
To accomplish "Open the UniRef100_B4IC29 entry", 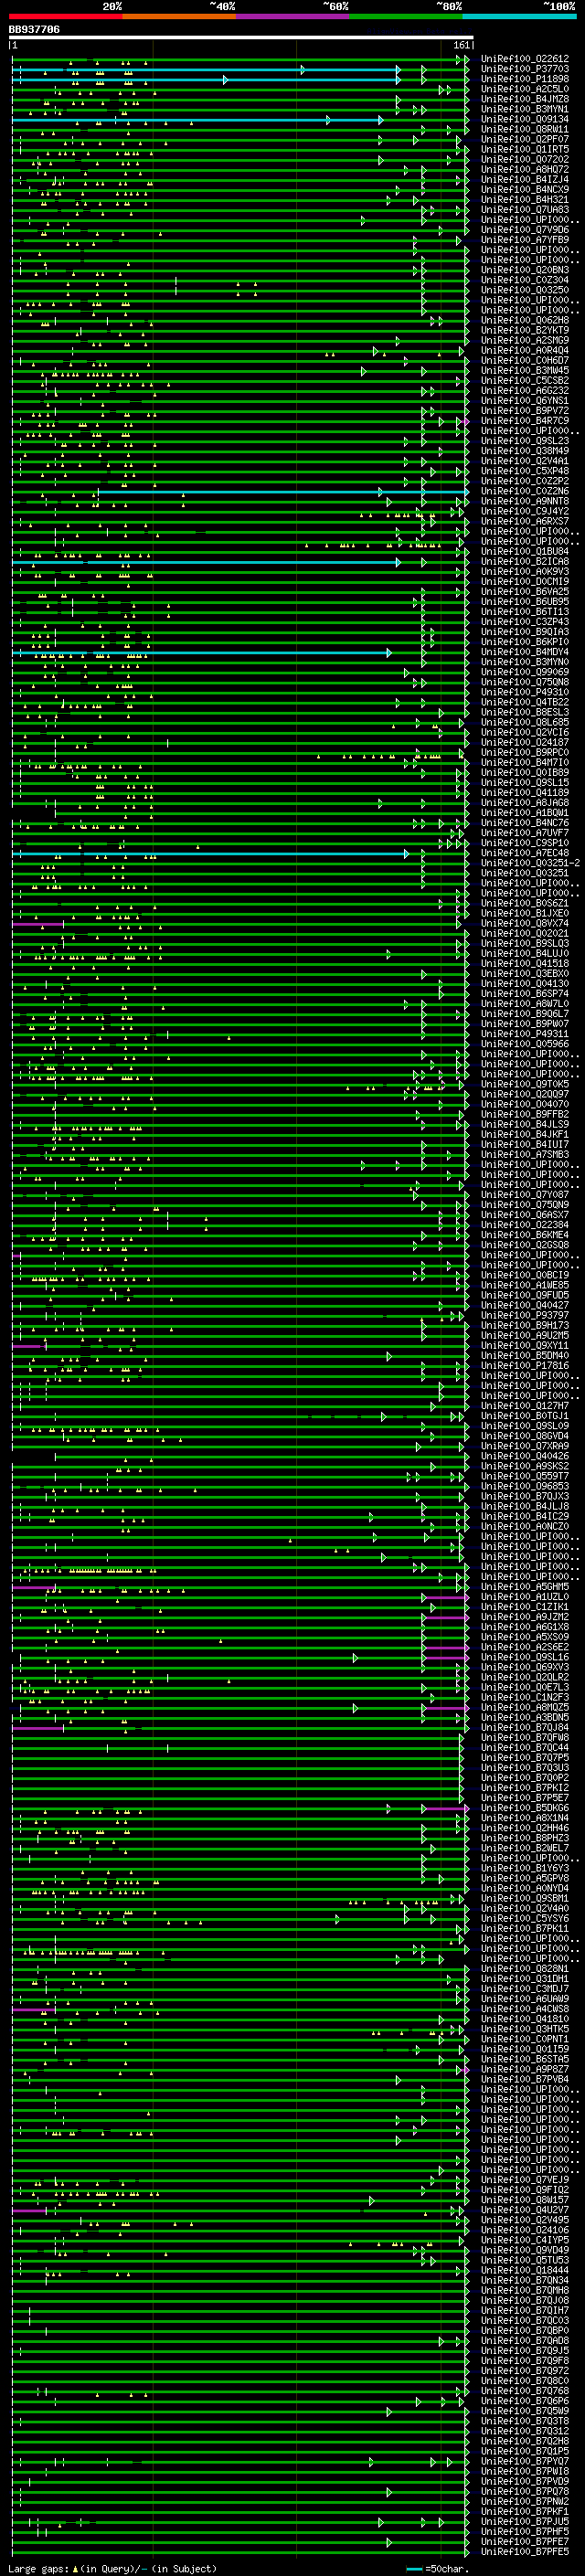I will point(525,1516).
